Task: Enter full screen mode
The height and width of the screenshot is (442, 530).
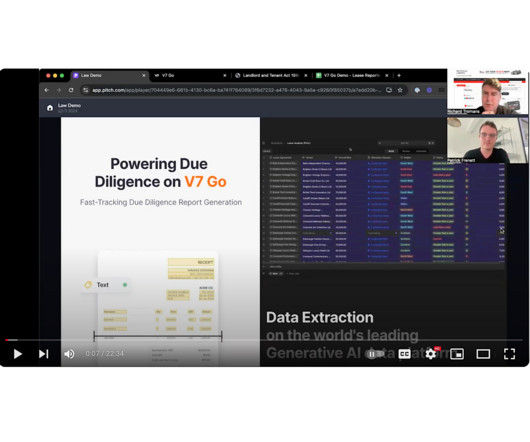Action: click(509, 354)
